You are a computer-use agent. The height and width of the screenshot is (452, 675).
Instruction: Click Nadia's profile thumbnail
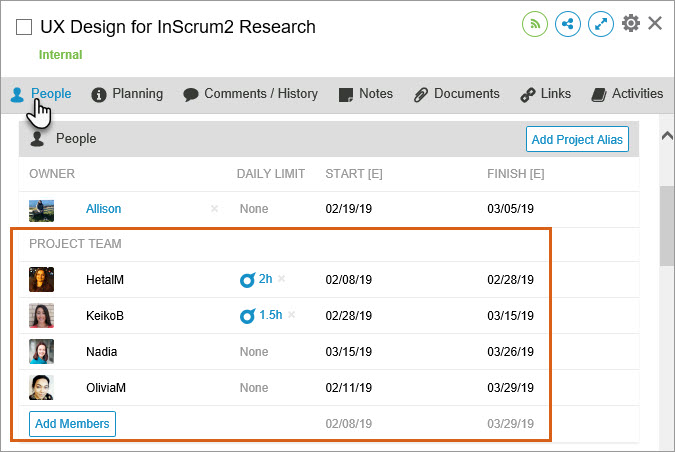[42, 352]
